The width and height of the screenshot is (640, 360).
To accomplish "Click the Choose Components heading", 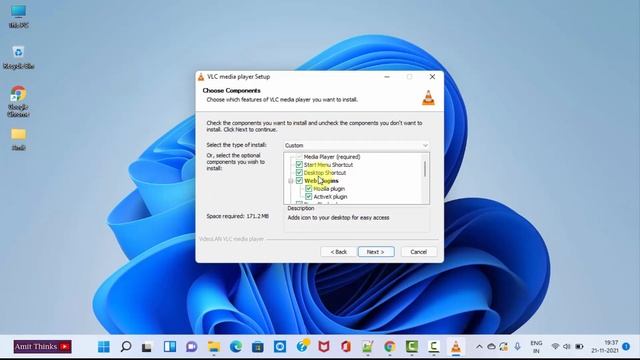I will (x=231, y=91).
